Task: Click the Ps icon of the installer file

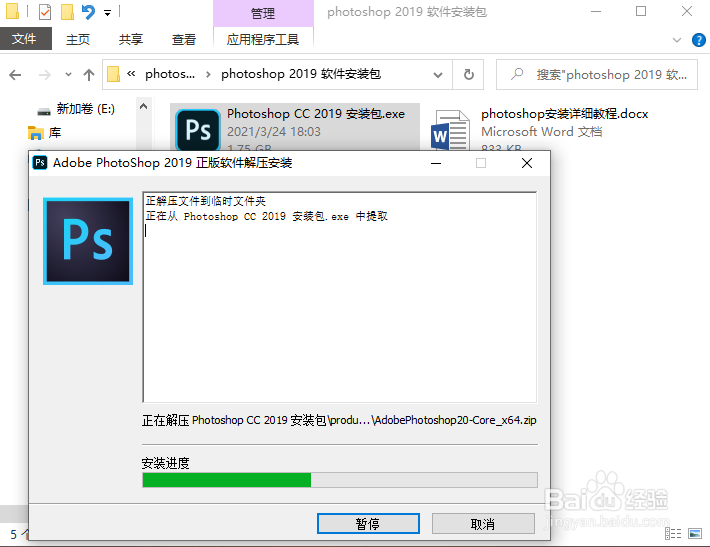Action: [x=198, y=130]
